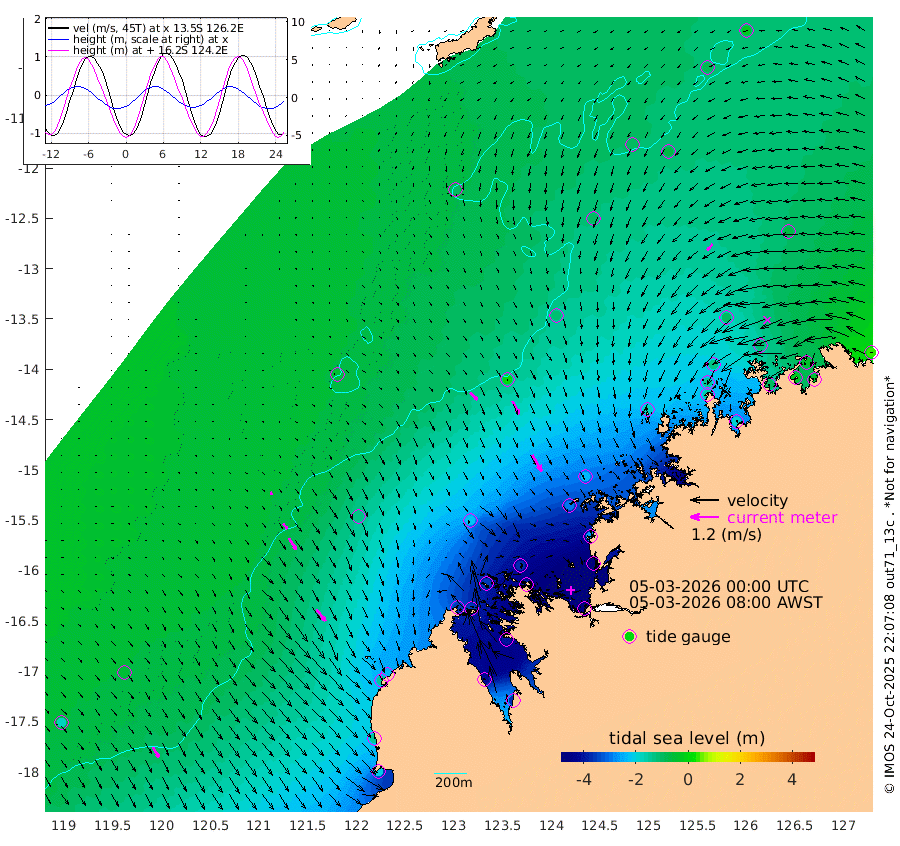Screen dimensions: 900x846
Task: Click the '10' right-axis tick on the inset chart
Action: (x=298, y=22)
